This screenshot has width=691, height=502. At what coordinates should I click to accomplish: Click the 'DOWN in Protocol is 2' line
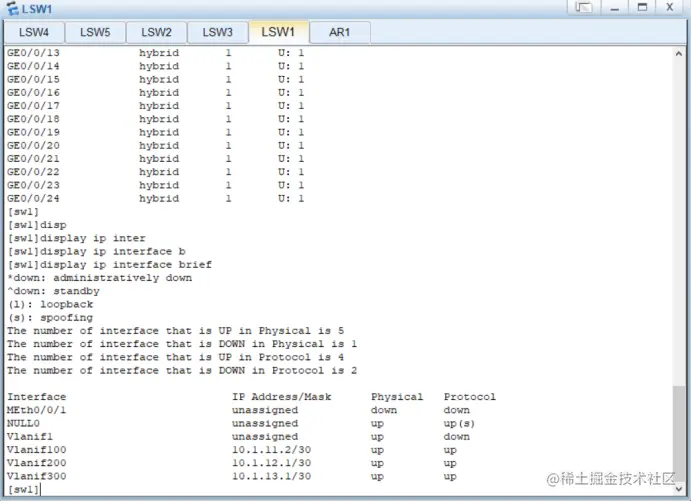[x=182, y=370]
